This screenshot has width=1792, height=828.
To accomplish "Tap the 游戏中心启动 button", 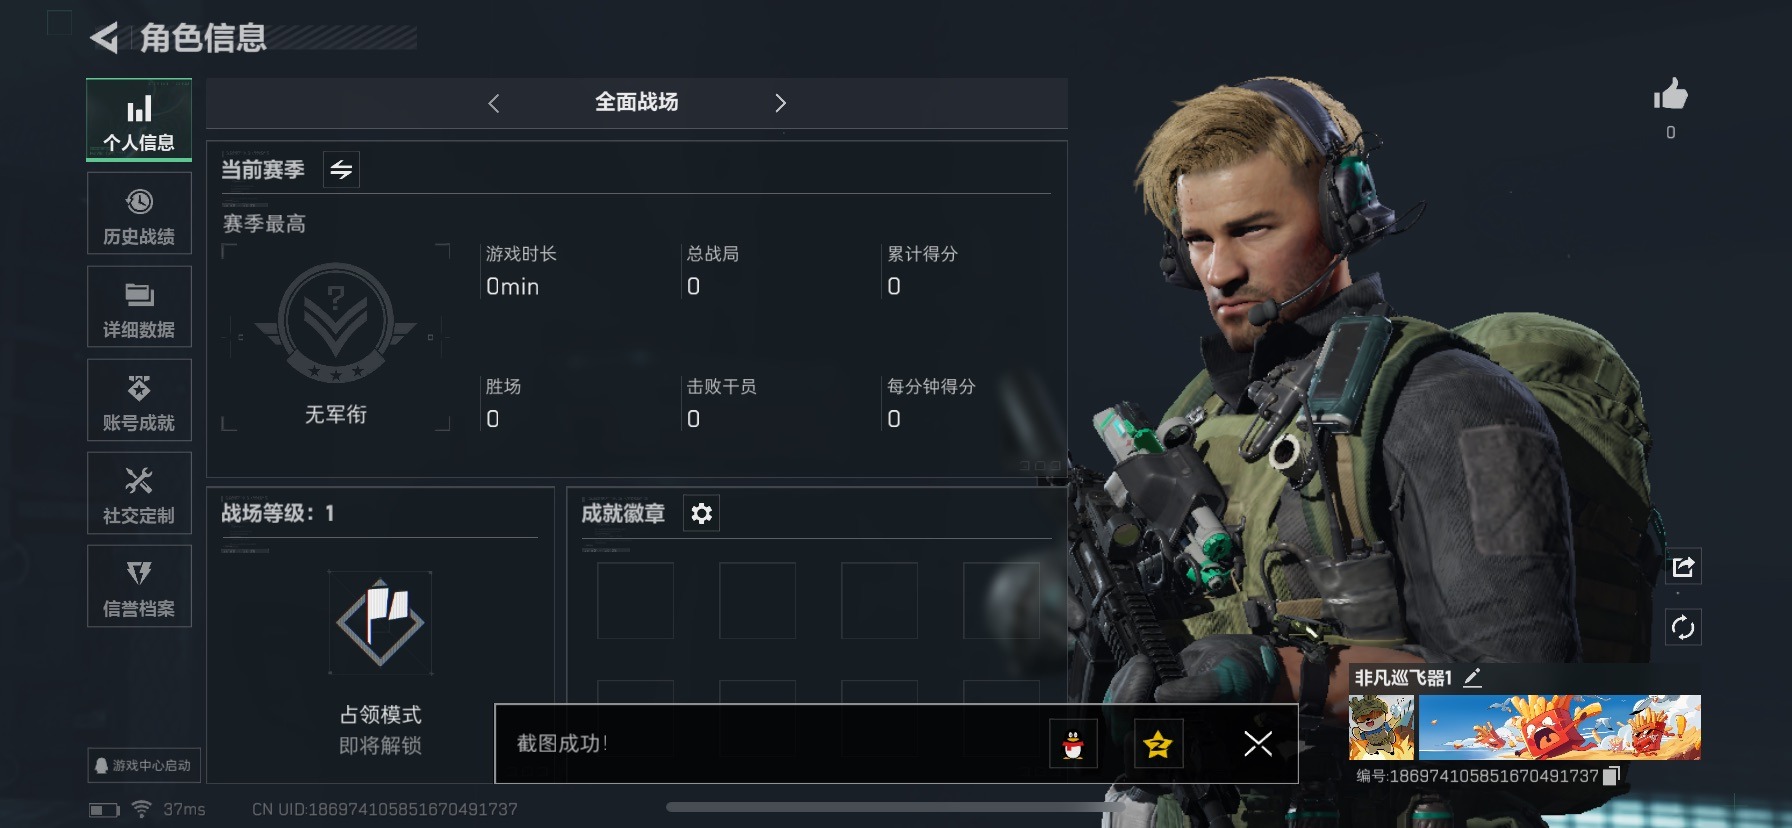I will click(x=144, y=765).
